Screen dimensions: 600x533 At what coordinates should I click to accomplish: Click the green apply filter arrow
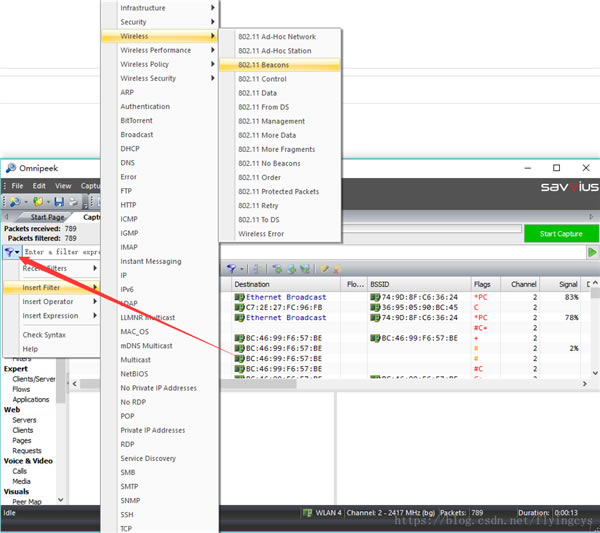[x=592, y=253]
